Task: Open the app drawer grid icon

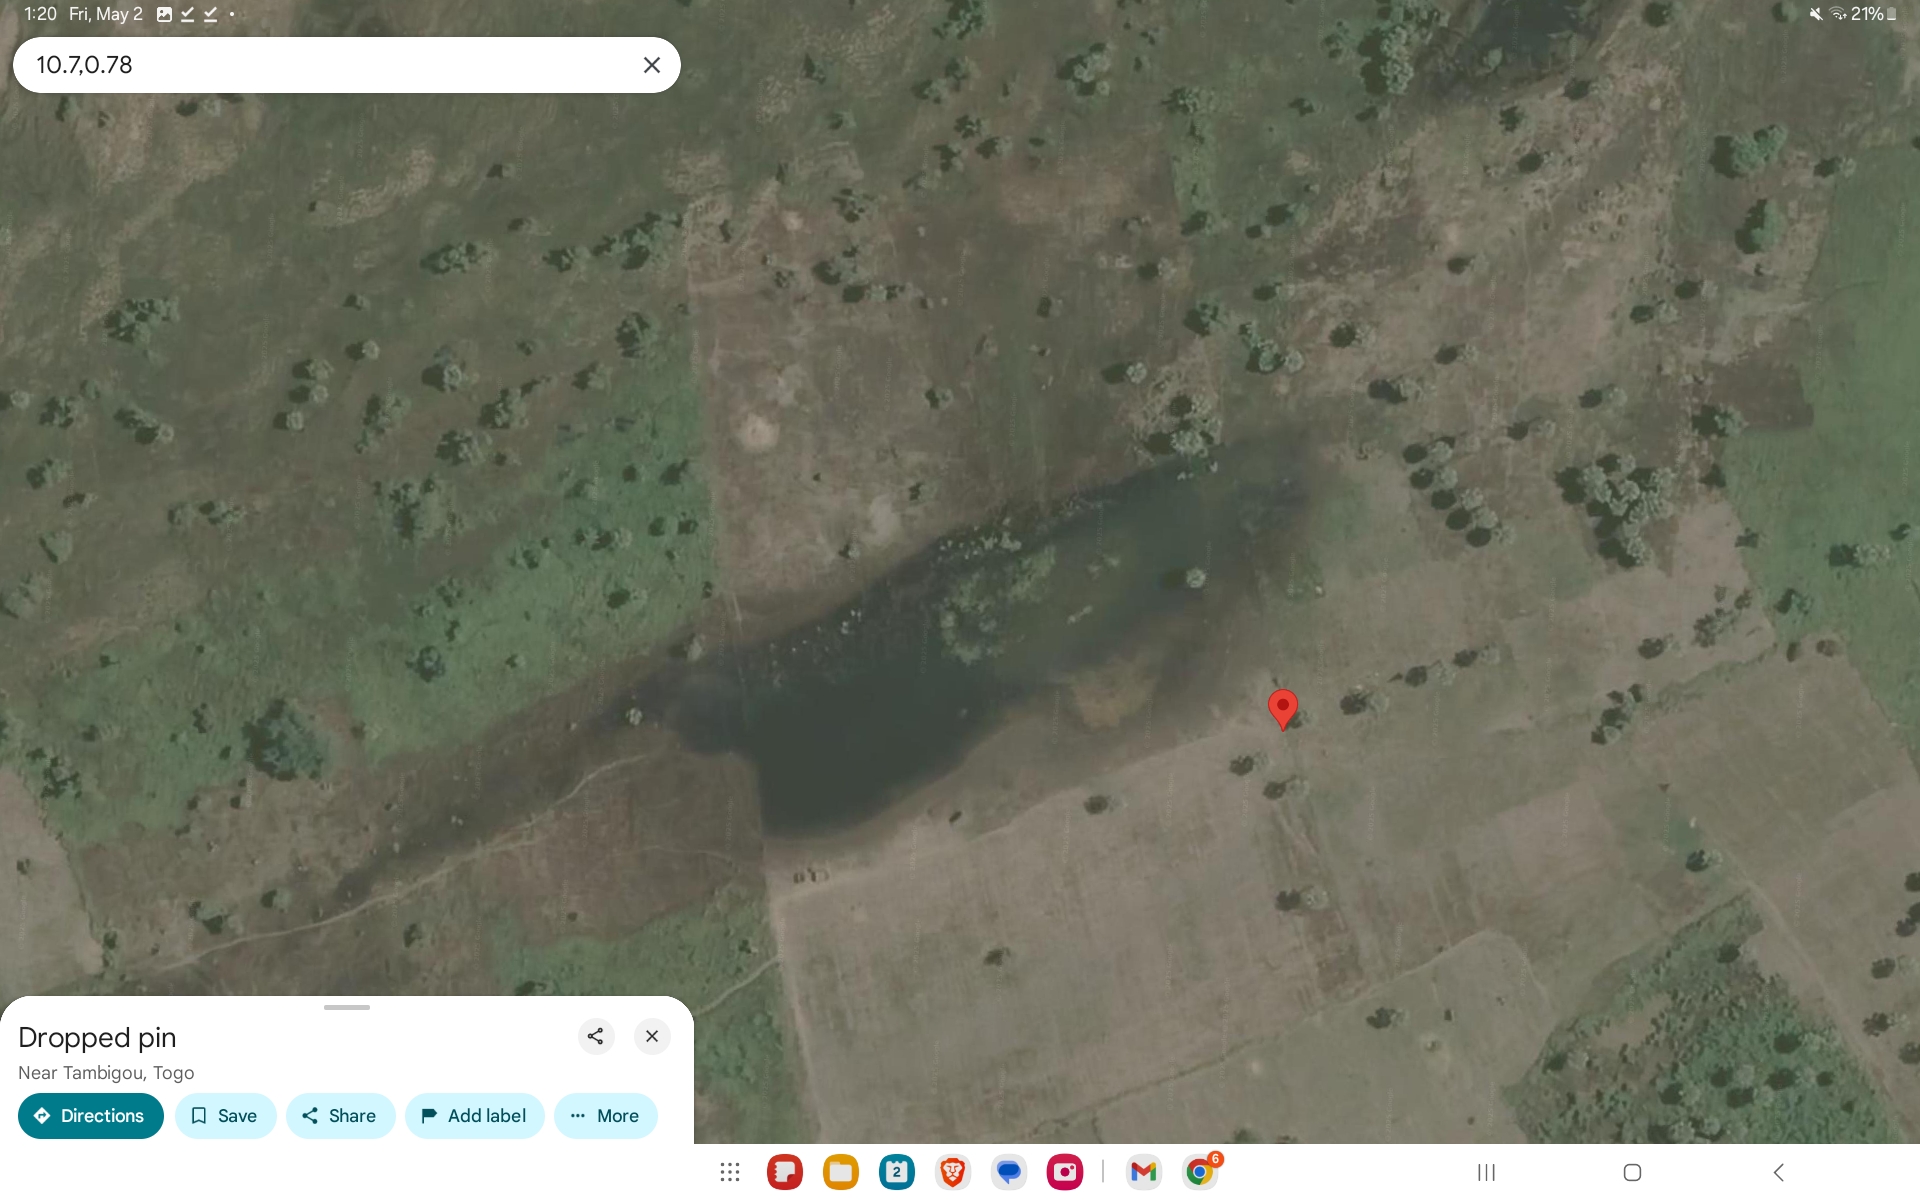Action: click(730, 1172)
